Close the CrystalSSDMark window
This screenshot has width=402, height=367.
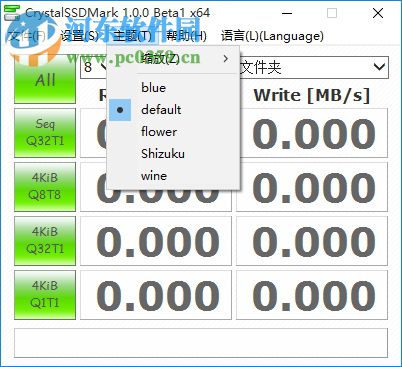pos(378,13)
